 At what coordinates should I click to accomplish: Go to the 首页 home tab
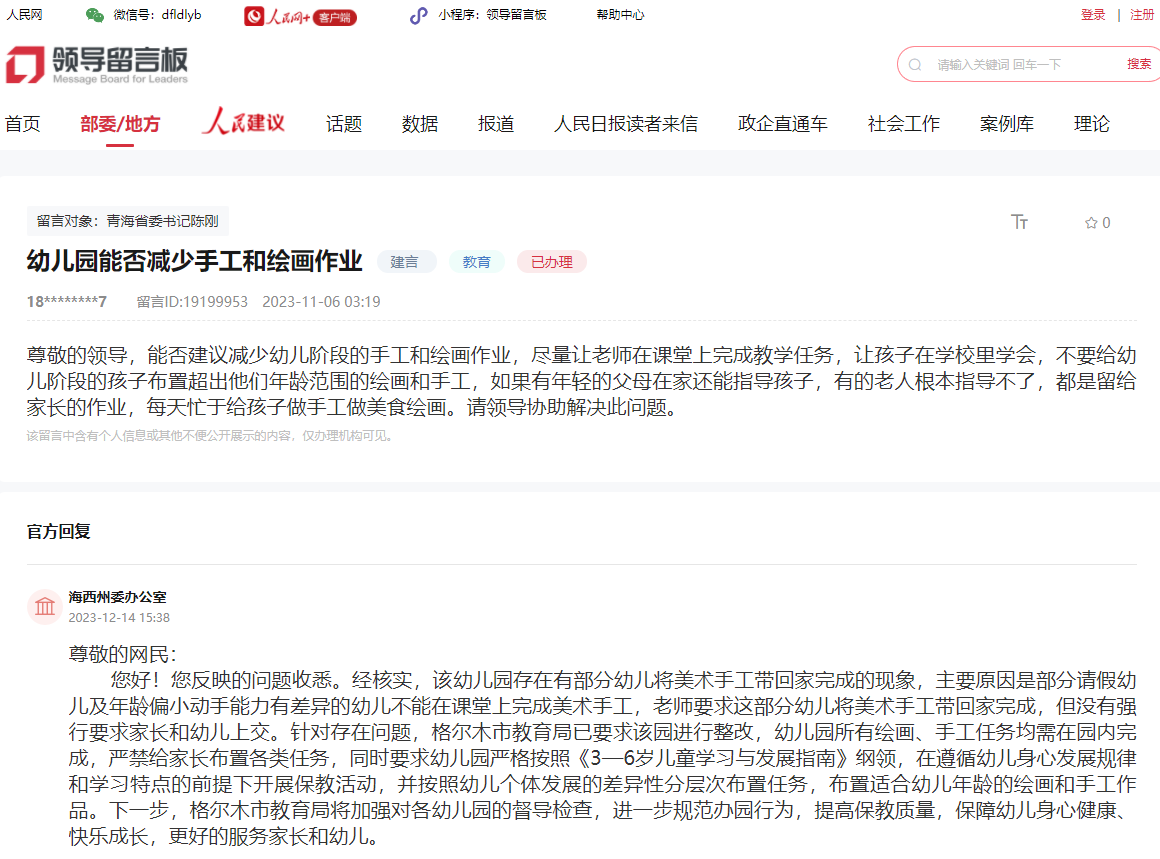coord(23,124)
